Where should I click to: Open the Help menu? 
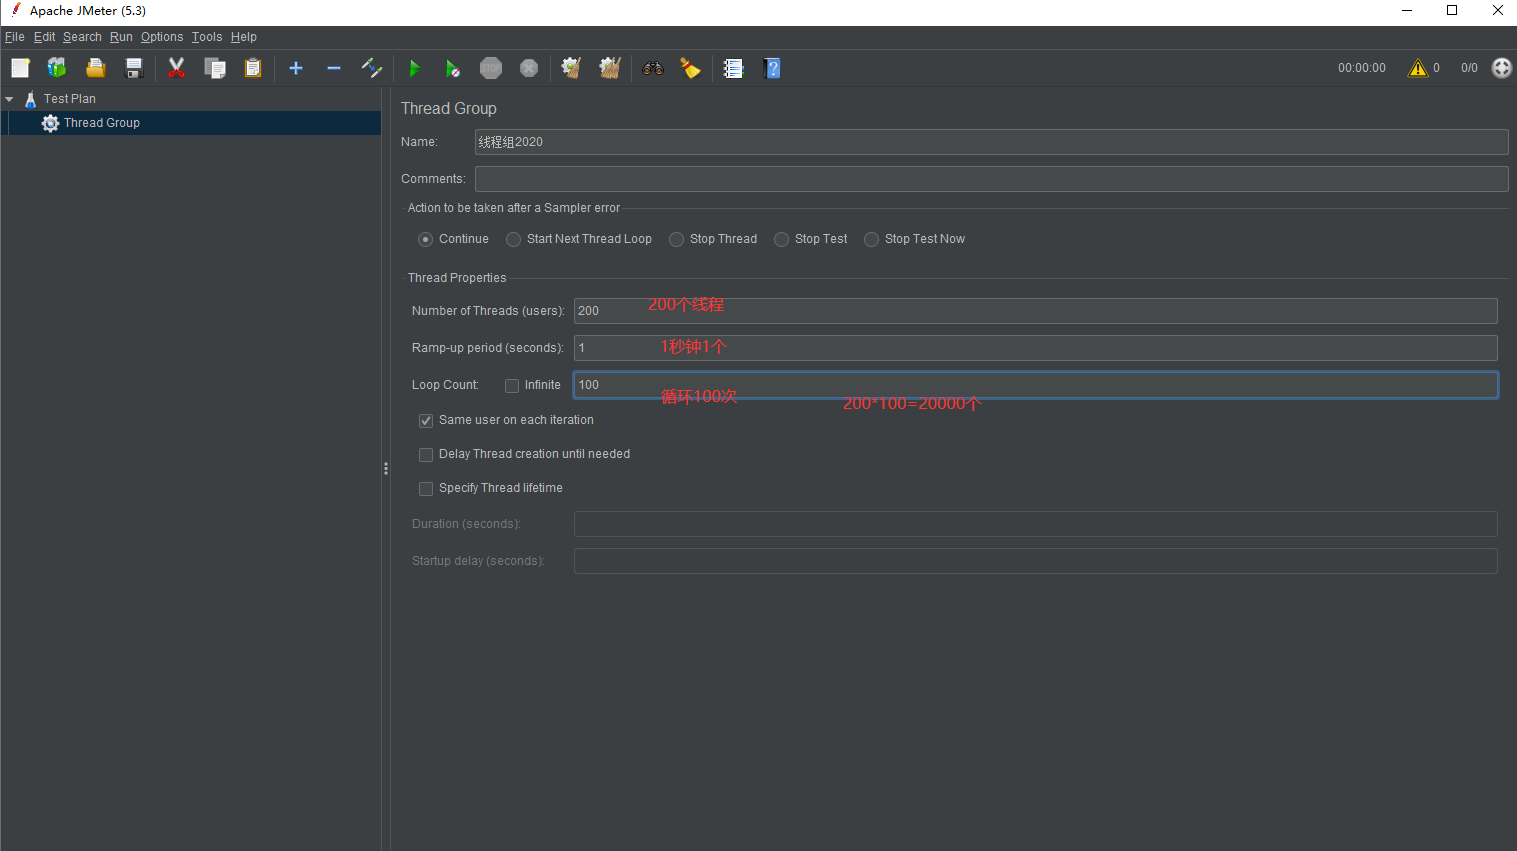click(x=244, y=37)
